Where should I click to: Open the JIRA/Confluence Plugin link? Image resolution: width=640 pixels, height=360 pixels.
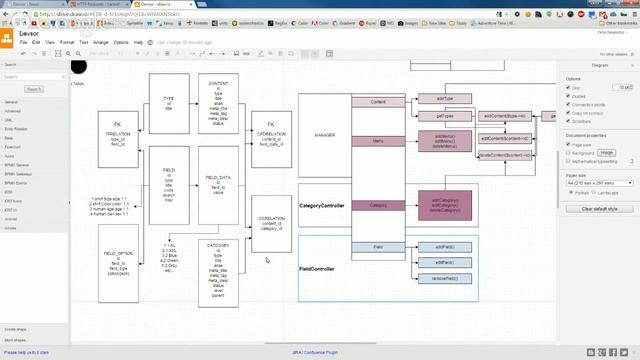[x=315, y=352]
